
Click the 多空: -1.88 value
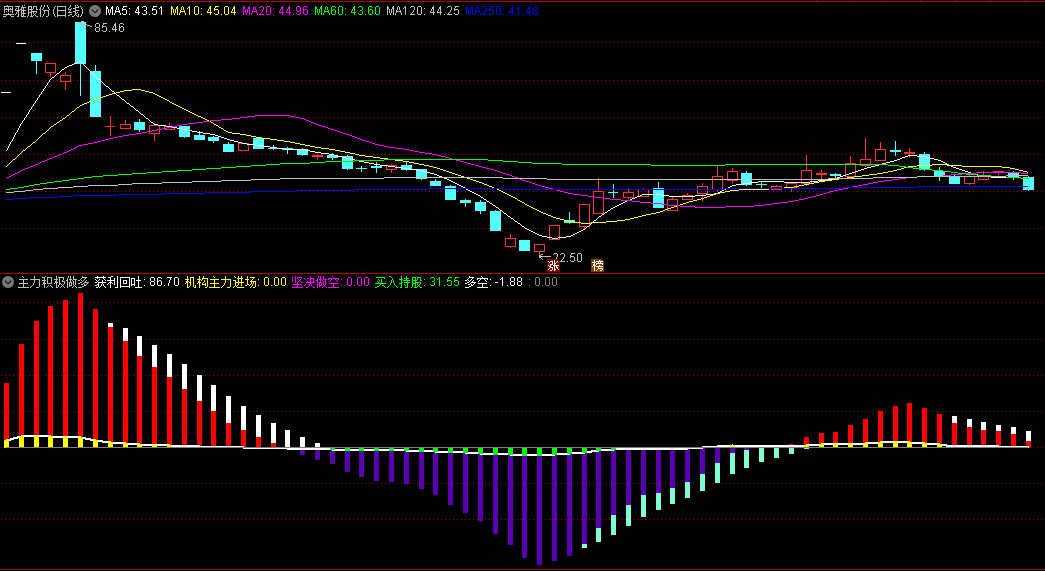pyautogui.click(x=493, y=282)
